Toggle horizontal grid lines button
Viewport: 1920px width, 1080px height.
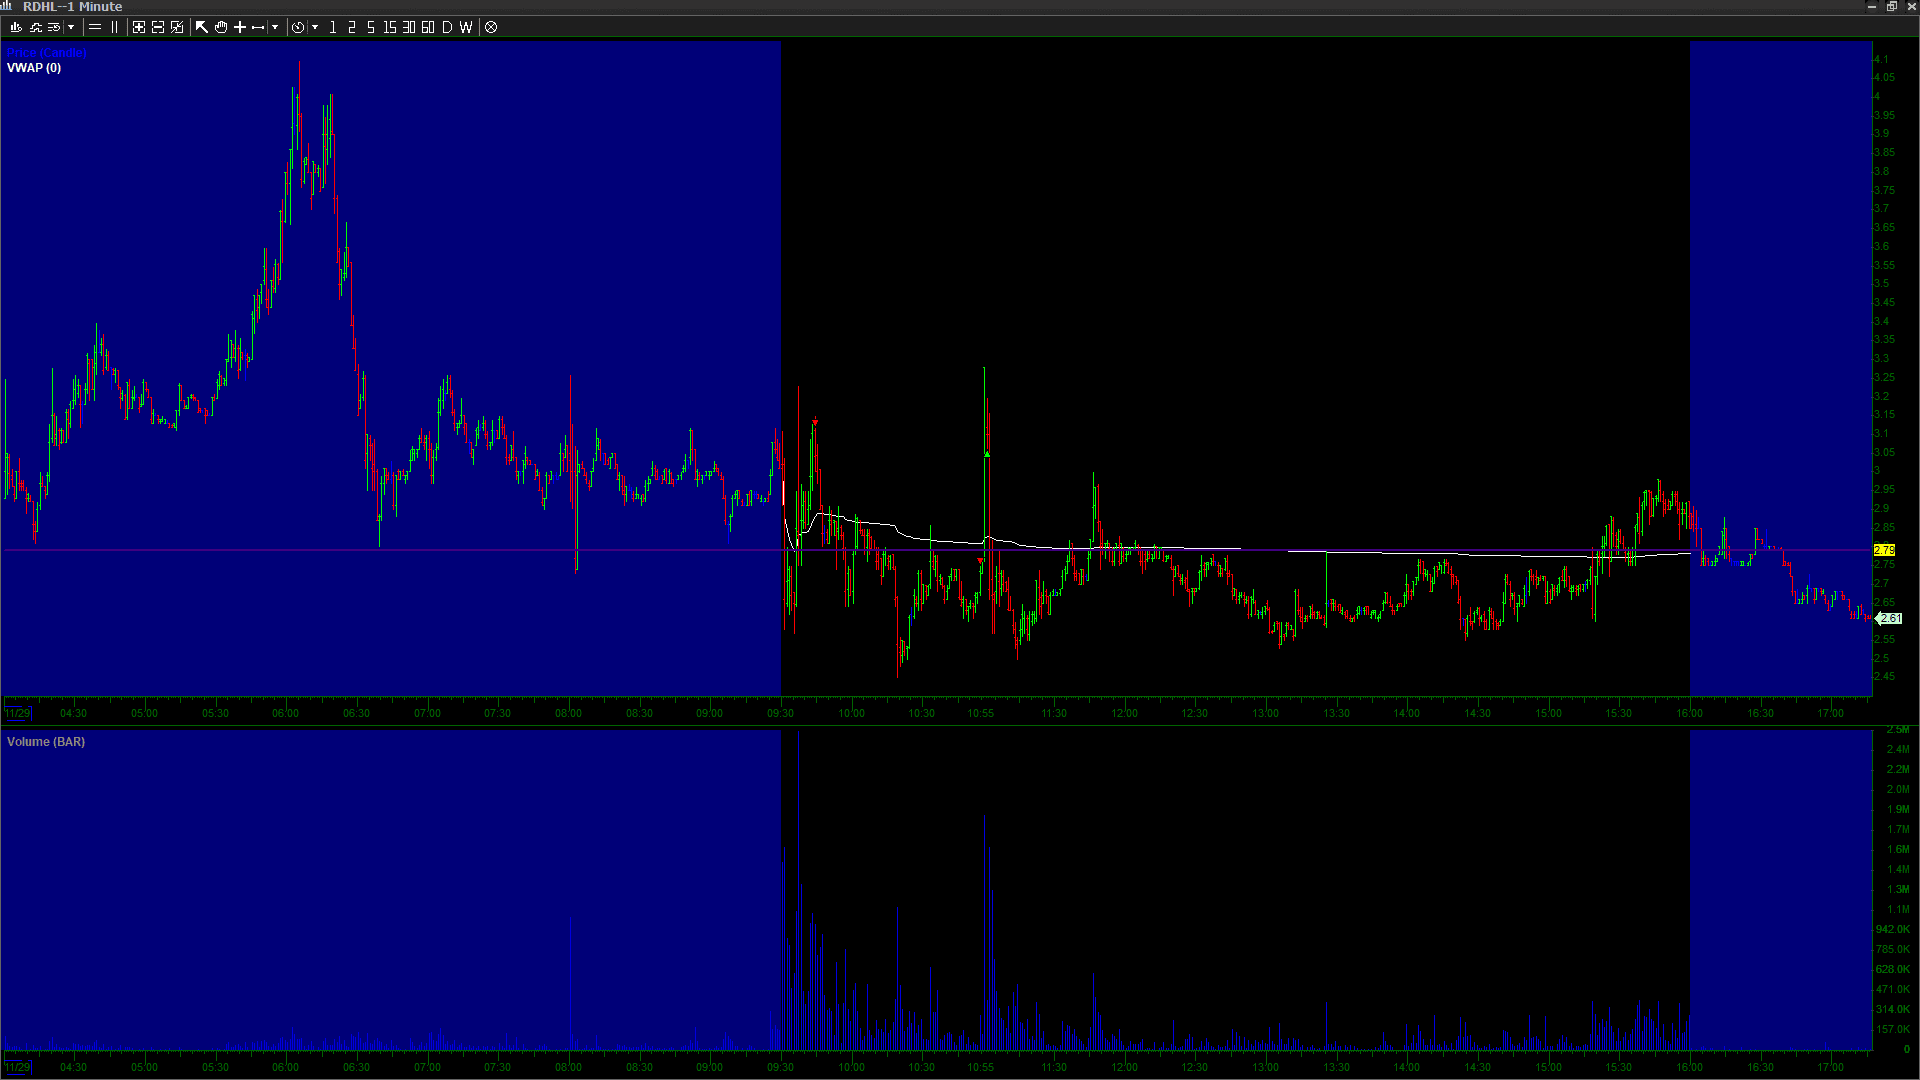pyautogui.click(x=95, y=27)
